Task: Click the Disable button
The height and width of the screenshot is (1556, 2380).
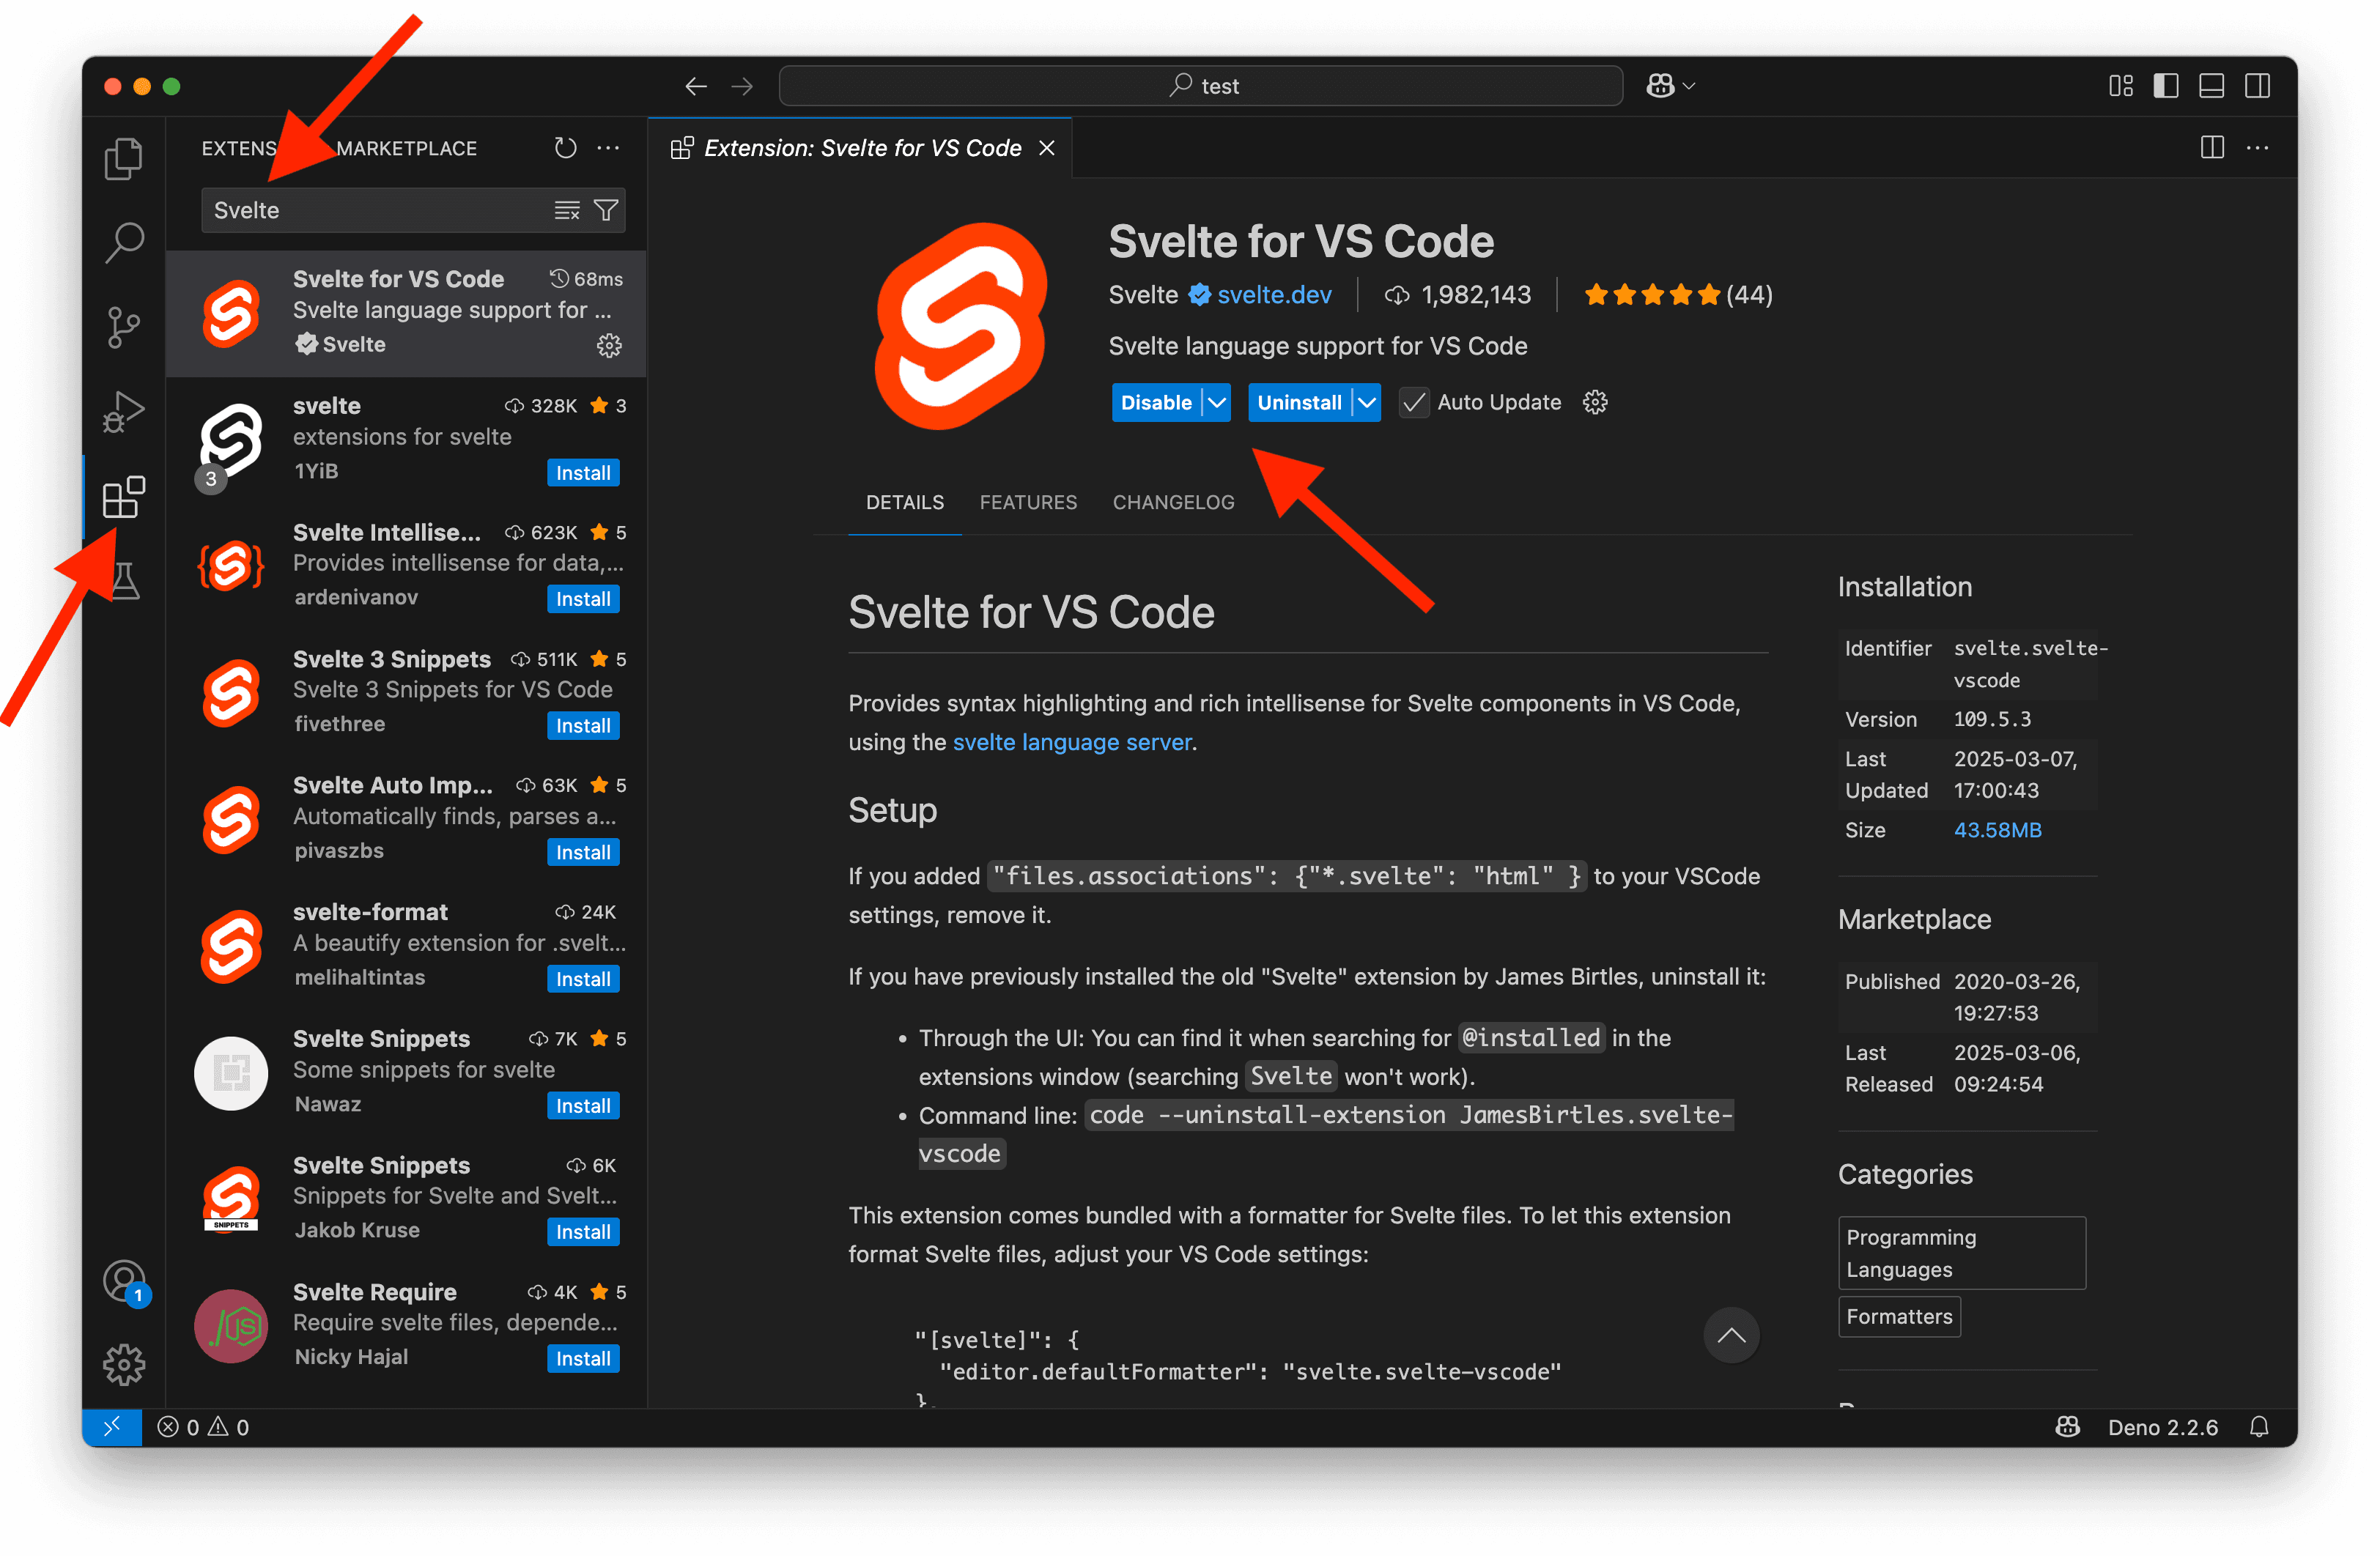Action: click(1156, 402)
